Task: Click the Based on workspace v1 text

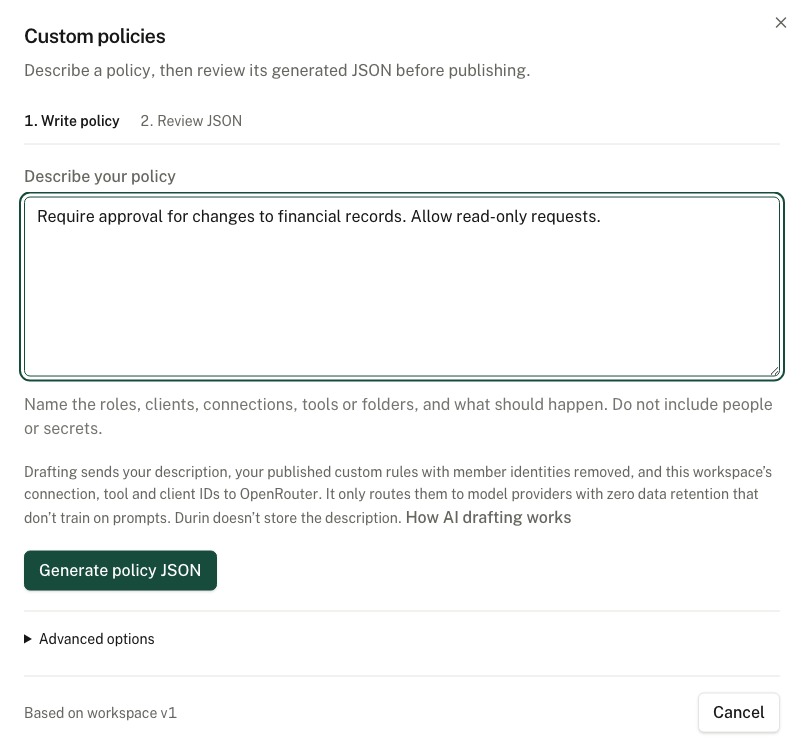Action: tap(100, 713)
